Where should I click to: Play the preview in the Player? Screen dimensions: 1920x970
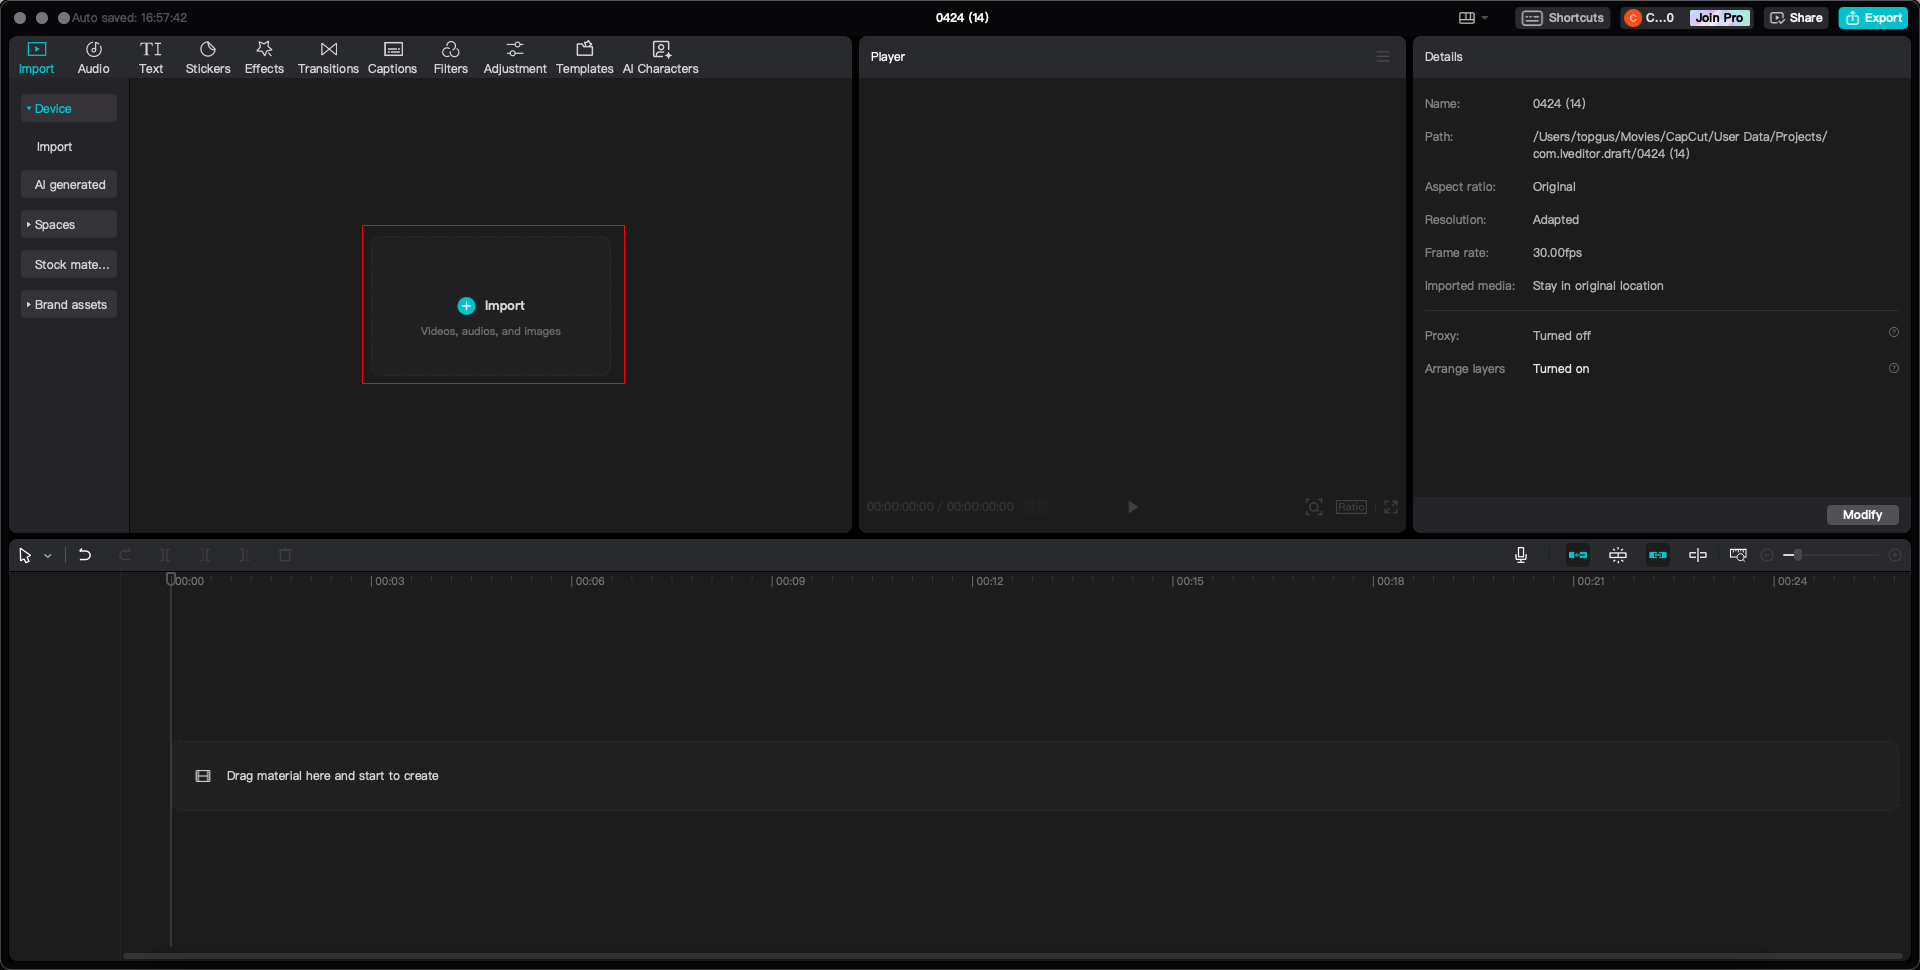[1133, 507]
